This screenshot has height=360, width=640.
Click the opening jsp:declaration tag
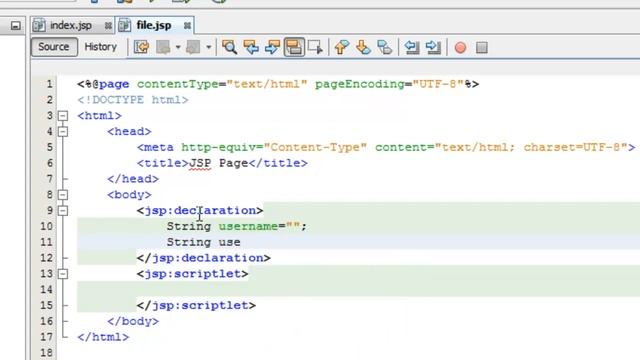pos(200,211)
